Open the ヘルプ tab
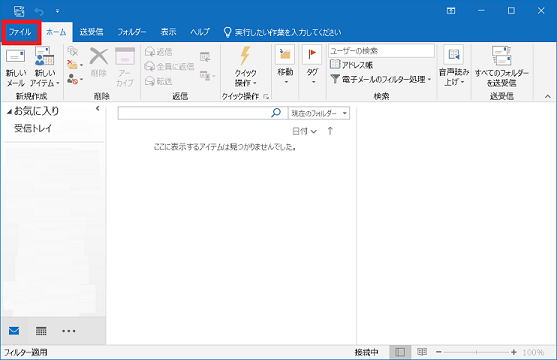 tap(200, 32)
